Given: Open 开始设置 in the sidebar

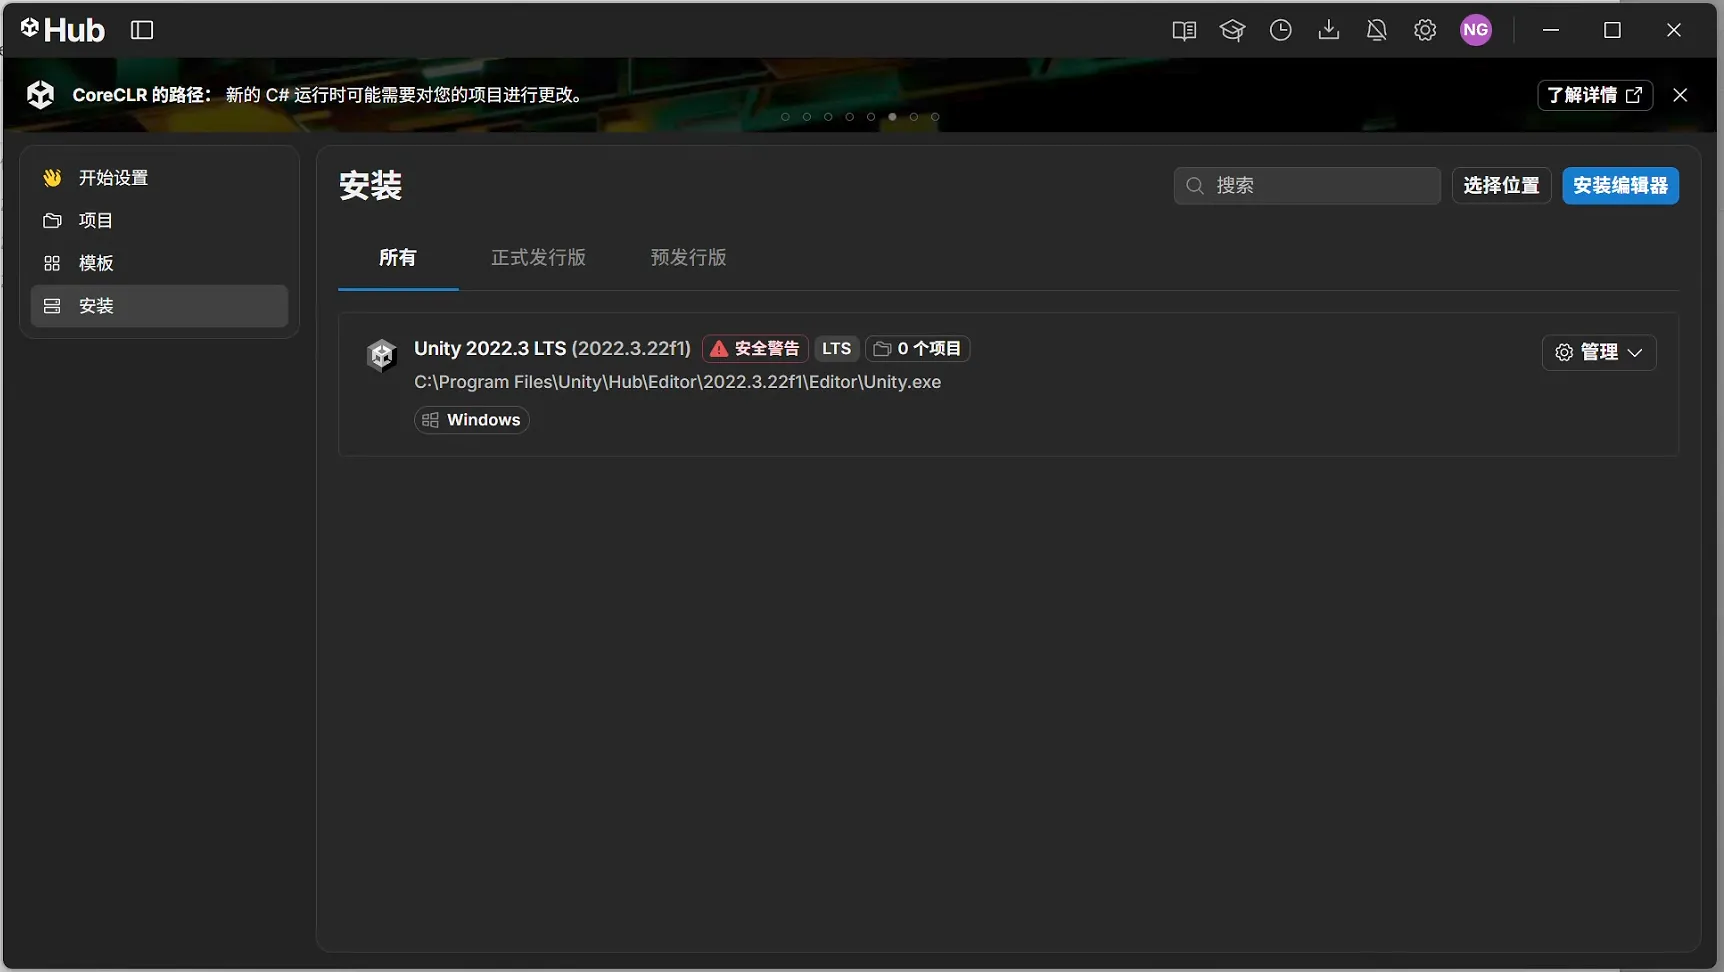Looking at the screenshot, I should point(159,178).
